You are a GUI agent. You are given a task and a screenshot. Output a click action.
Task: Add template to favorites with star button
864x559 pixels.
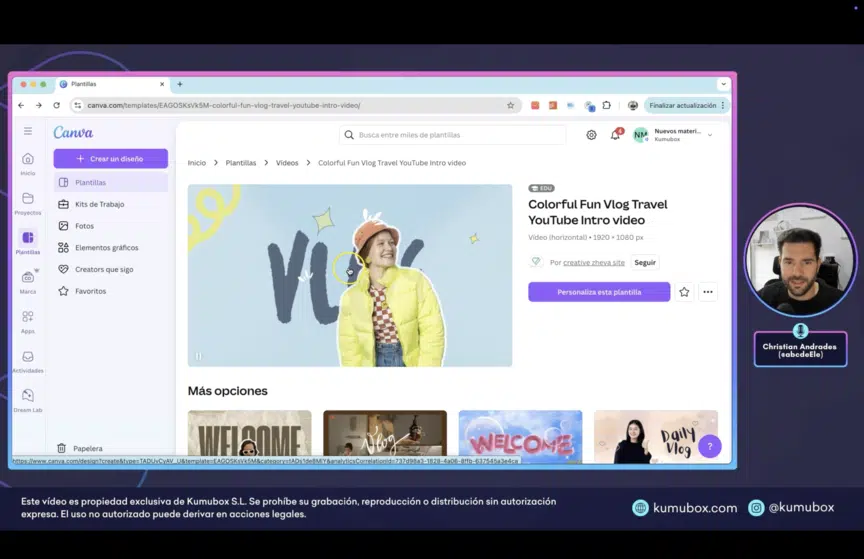684,292
